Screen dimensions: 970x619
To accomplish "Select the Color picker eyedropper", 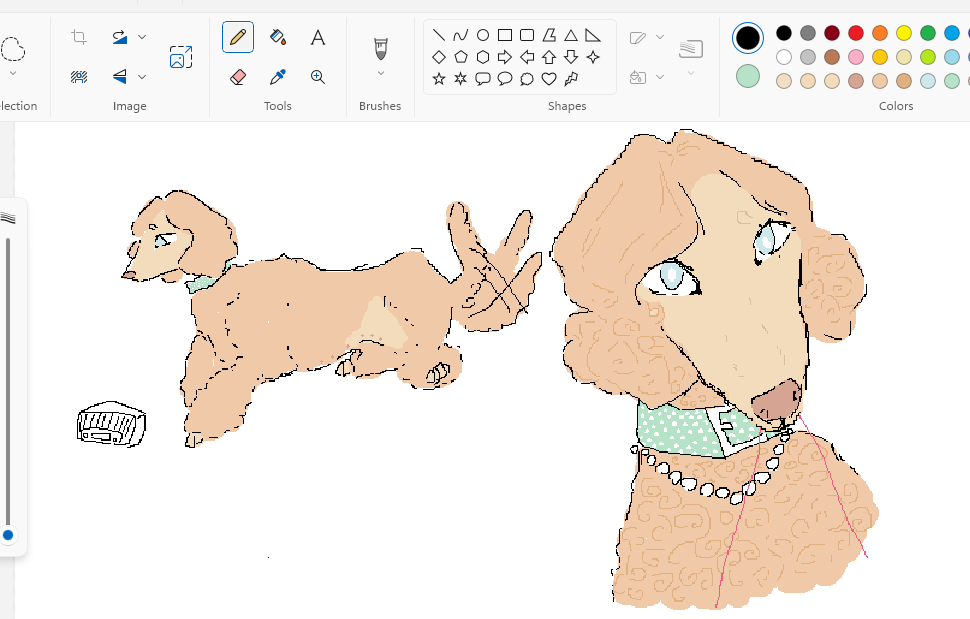I will click(x=278, y=77).
